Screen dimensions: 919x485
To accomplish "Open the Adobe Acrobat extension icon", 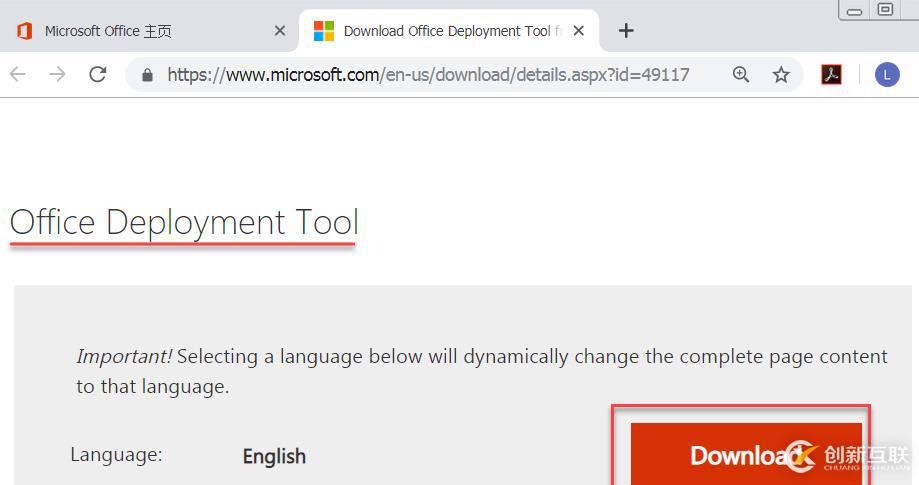I will point(831,74).
